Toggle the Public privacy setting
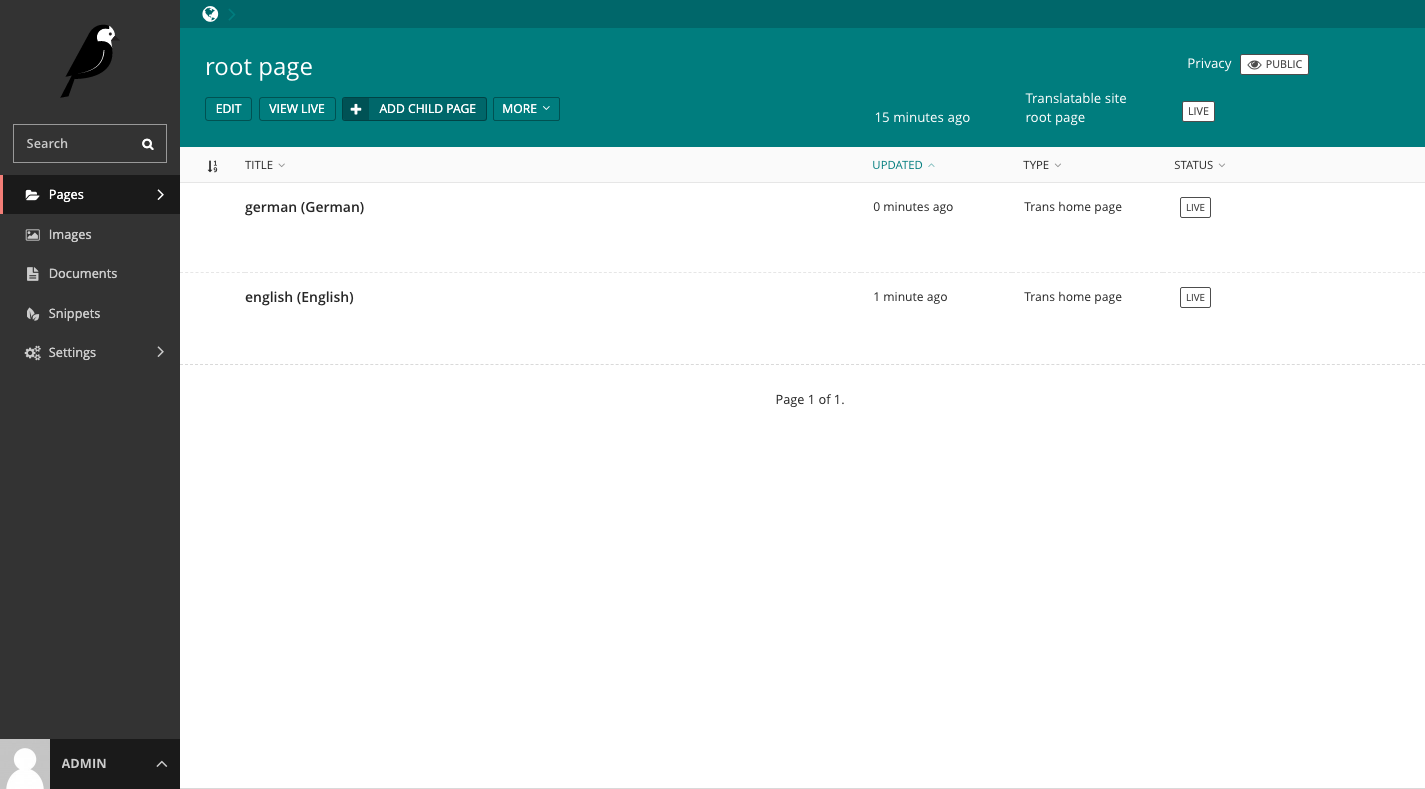Image resolution: width=1425 pixels, height=789 pixels. (1274, 64)
